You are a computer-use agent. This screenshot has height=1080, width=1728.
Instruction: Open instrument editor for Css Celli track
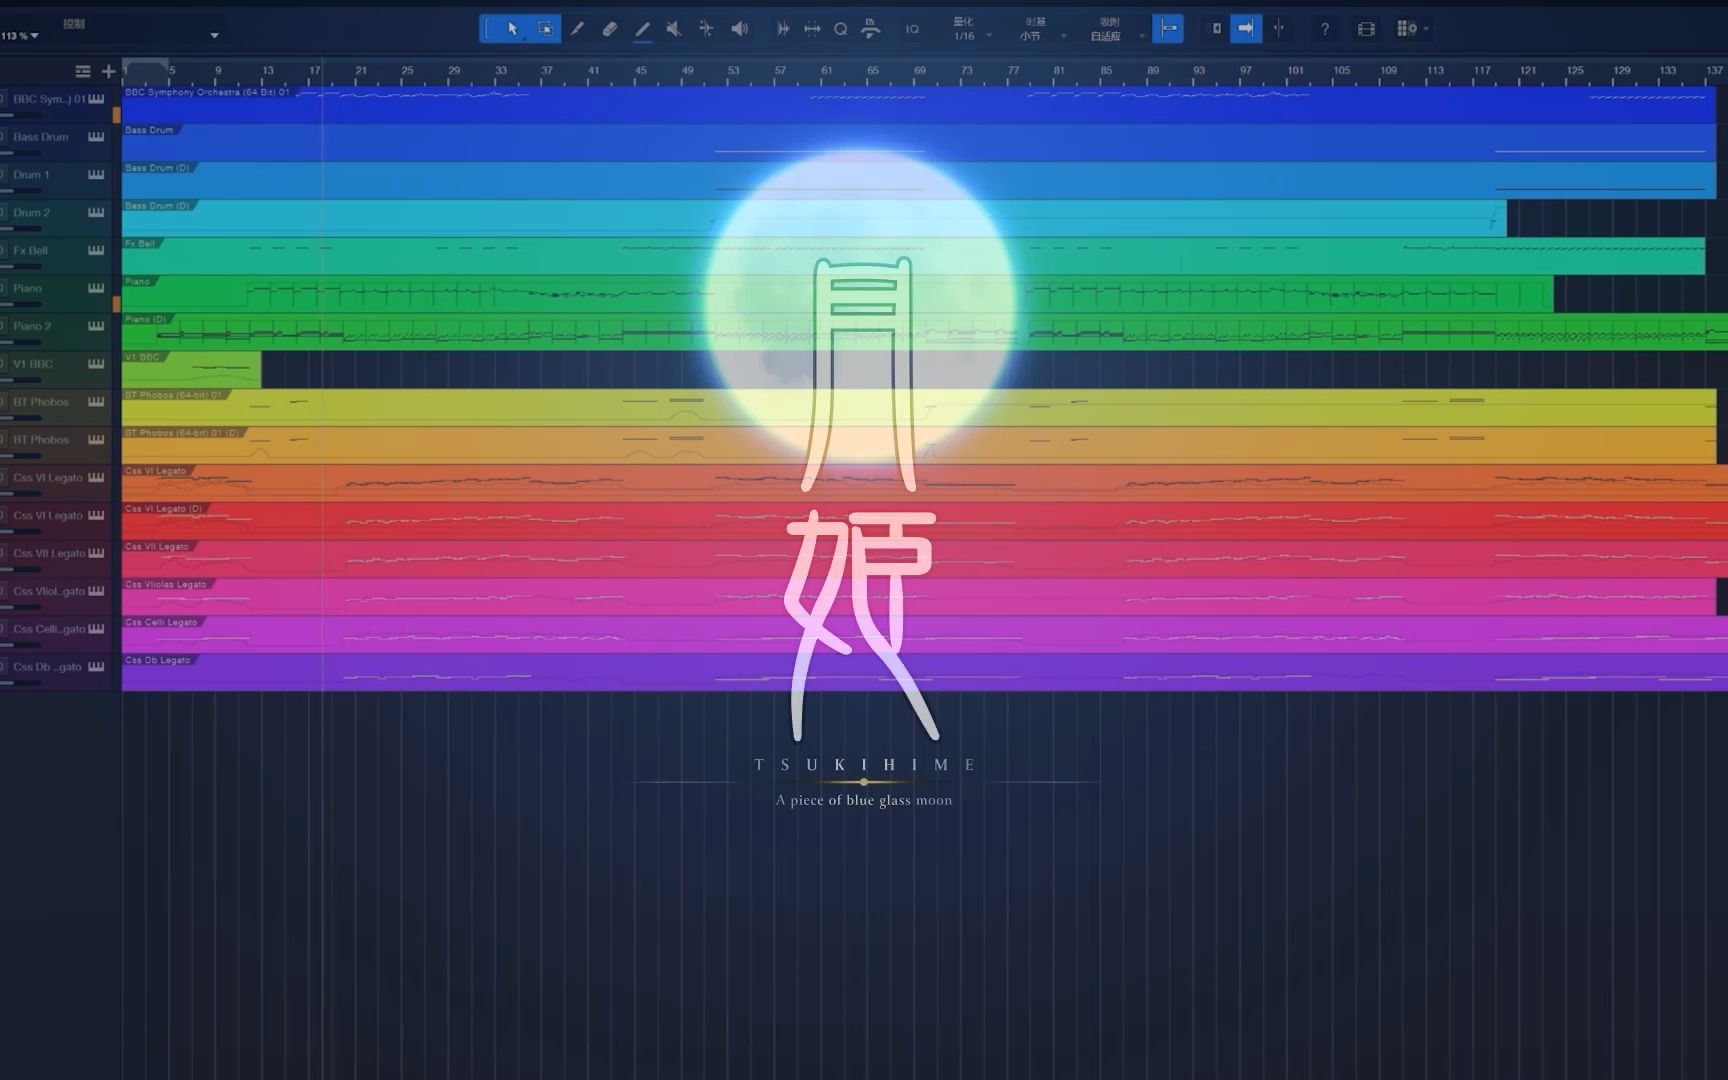(x=96, y=629)
